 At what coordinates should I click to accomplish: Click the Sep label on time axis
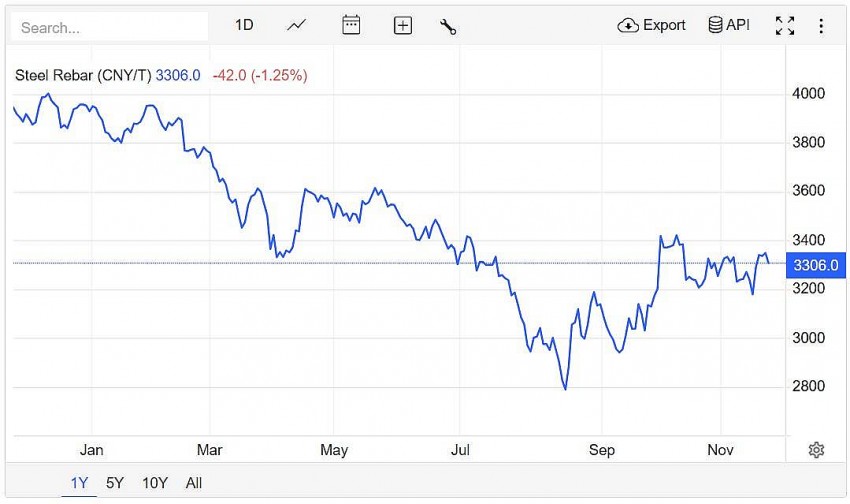point(602,450)
